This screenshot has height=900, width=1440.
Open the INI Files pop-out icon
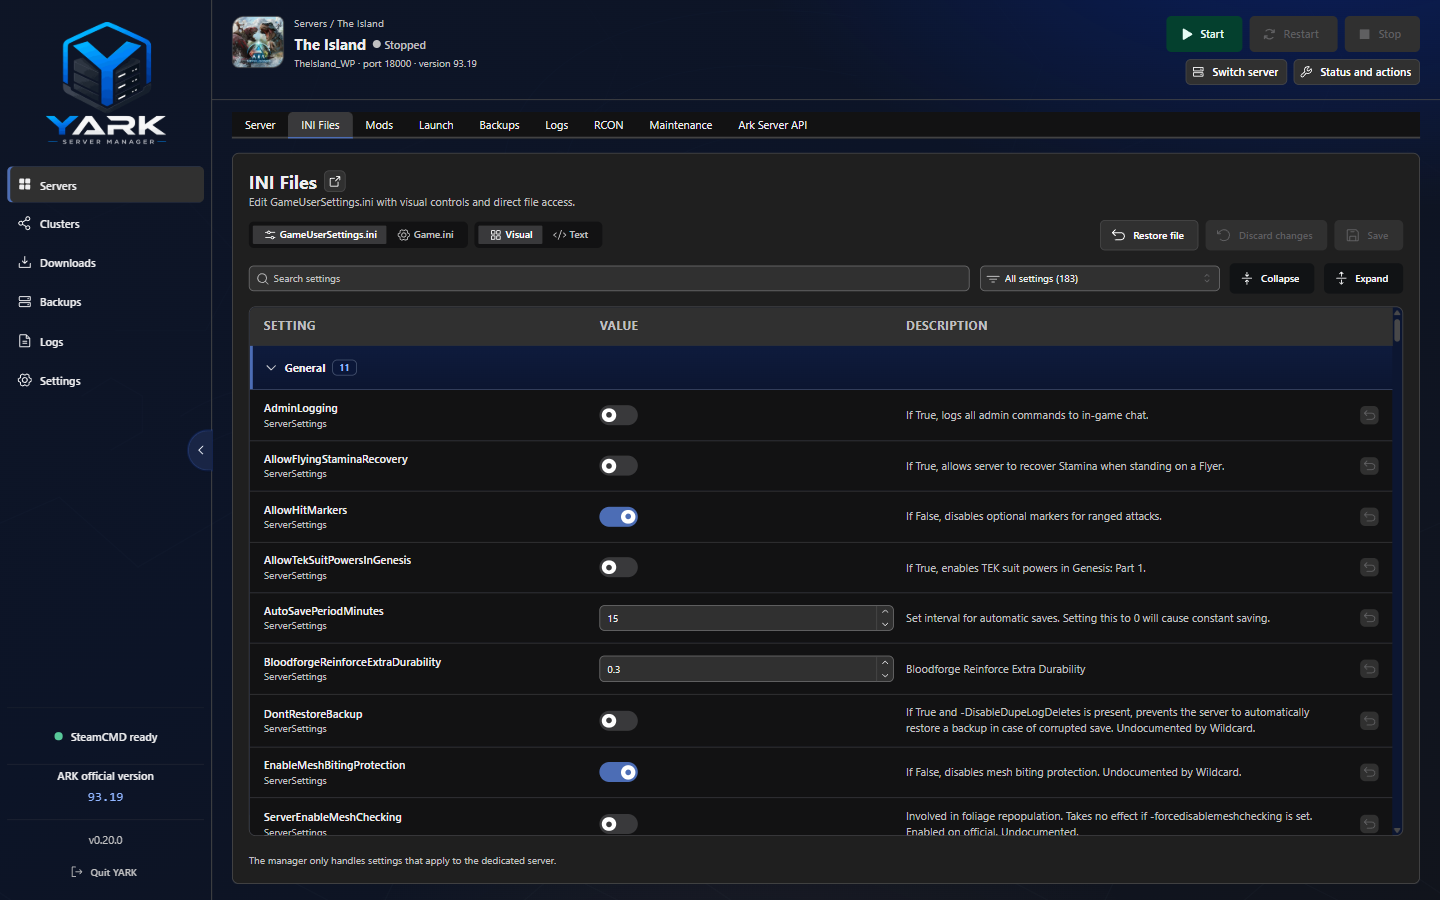click(335, 181)
